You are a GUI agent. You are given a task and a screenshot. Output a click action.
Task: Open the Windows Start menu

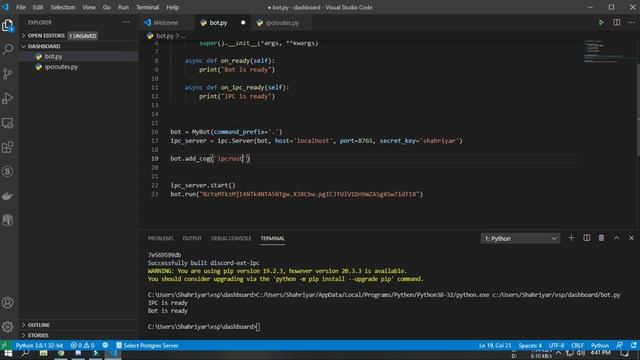coord(8,354)
